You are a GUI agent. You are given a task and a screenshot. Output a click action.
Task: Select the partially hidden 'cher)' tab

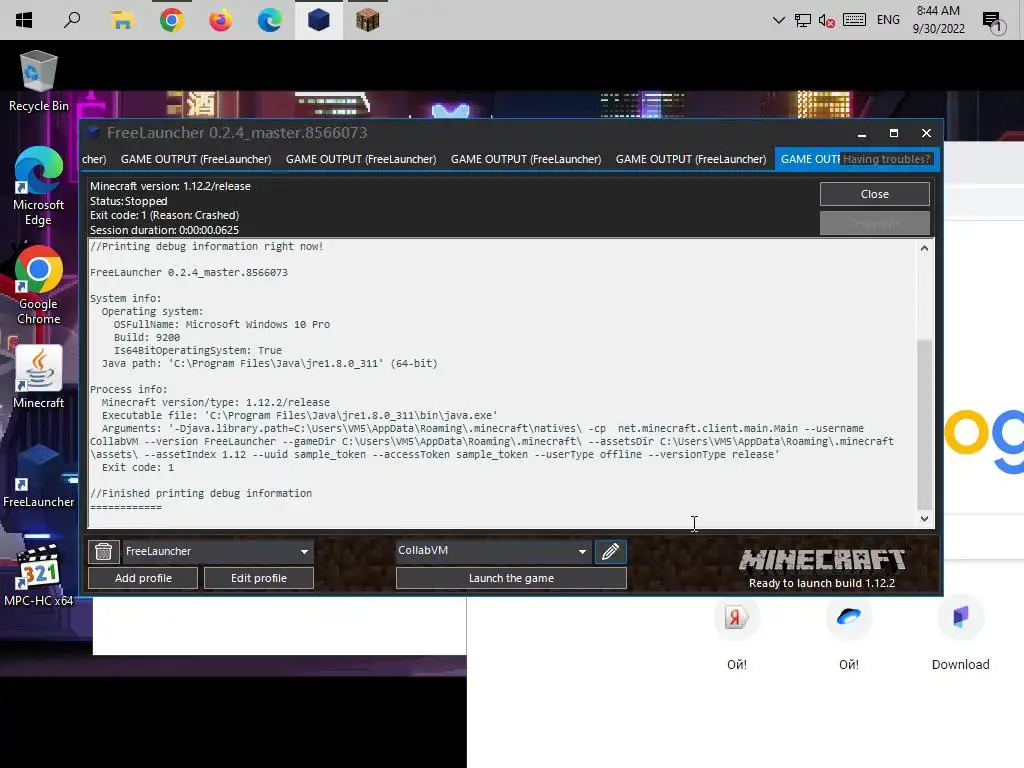pyautogui.click(x=95, y=159)
